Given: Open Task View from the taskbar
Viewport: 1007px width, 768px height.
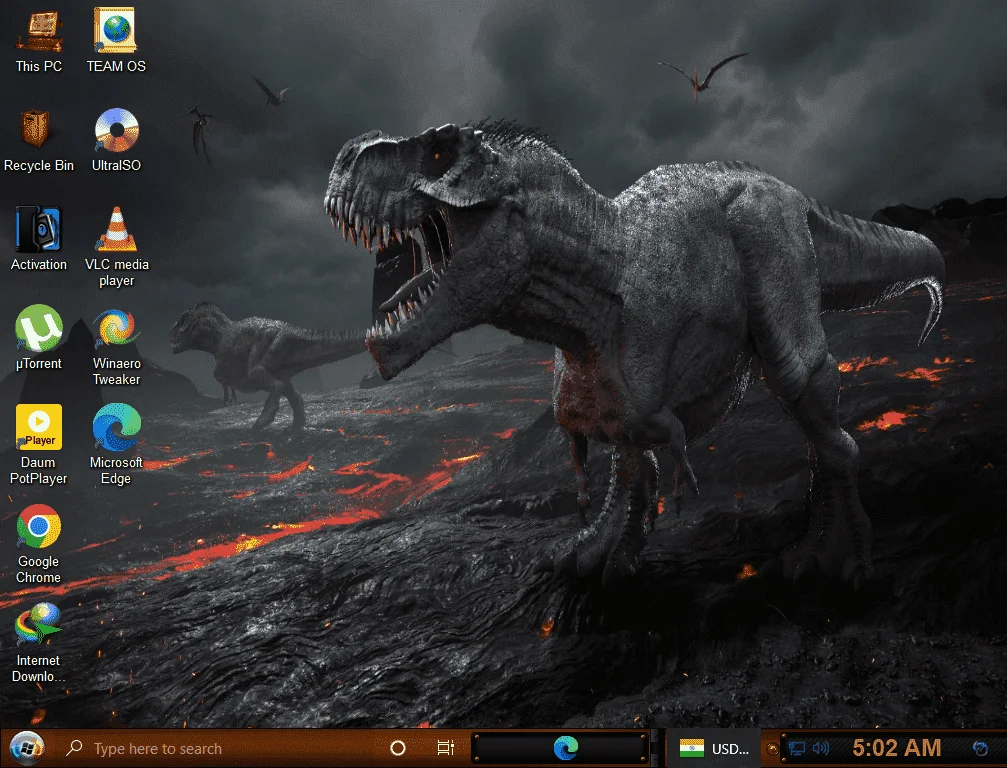Looking at the screenshot, I should [446, 748].
